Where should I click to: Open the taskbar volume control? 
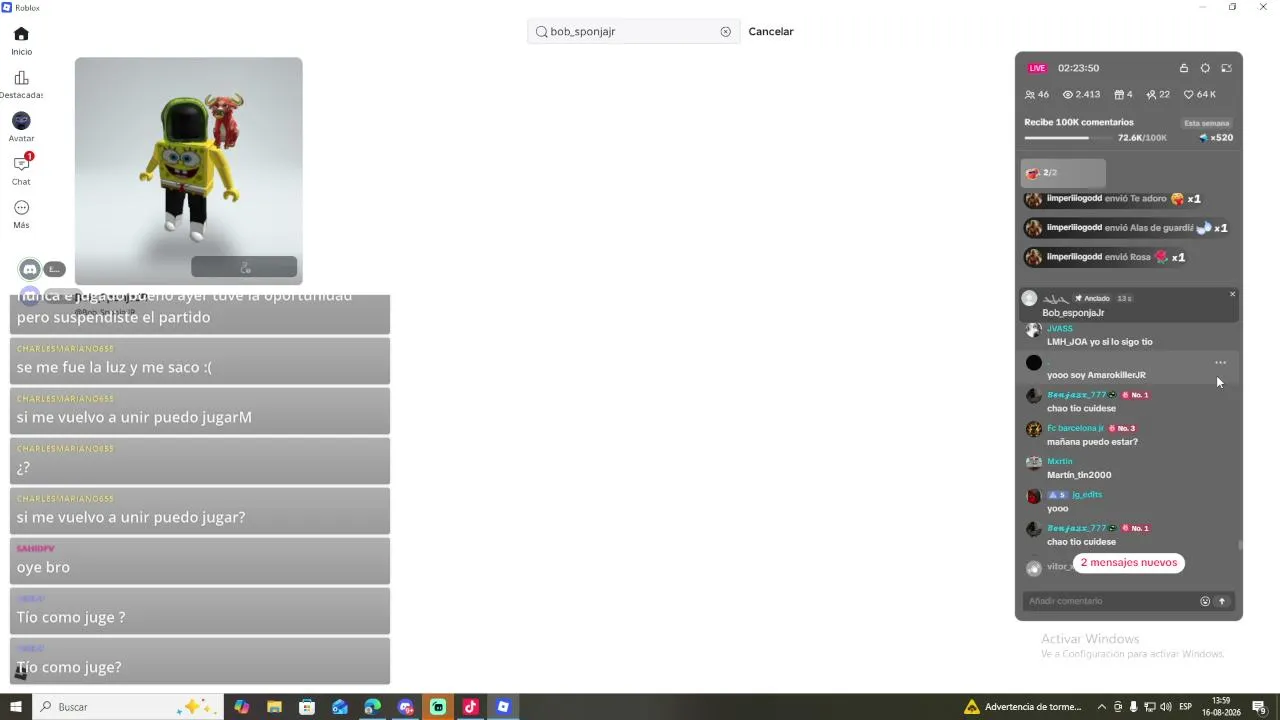(x=1166, y=707)
